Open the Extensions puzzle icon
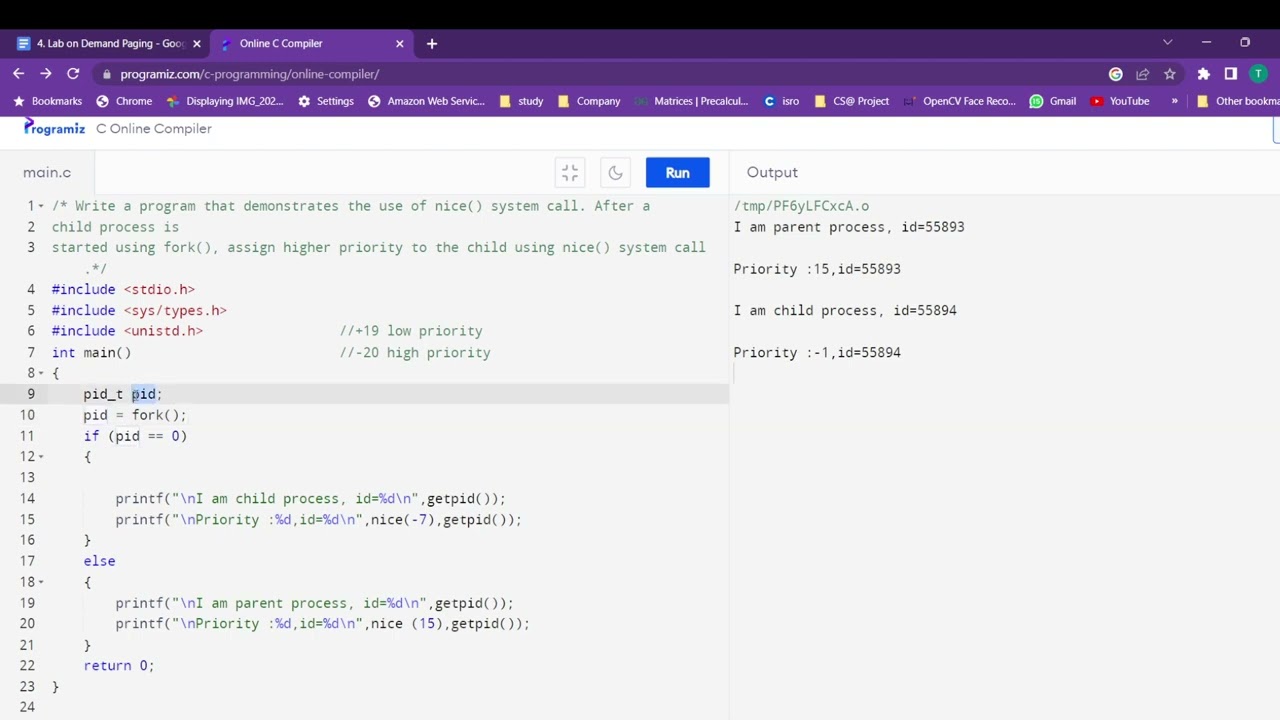Image resolution: width=1280 pixels, height=720 pixels. (1204, 74)
